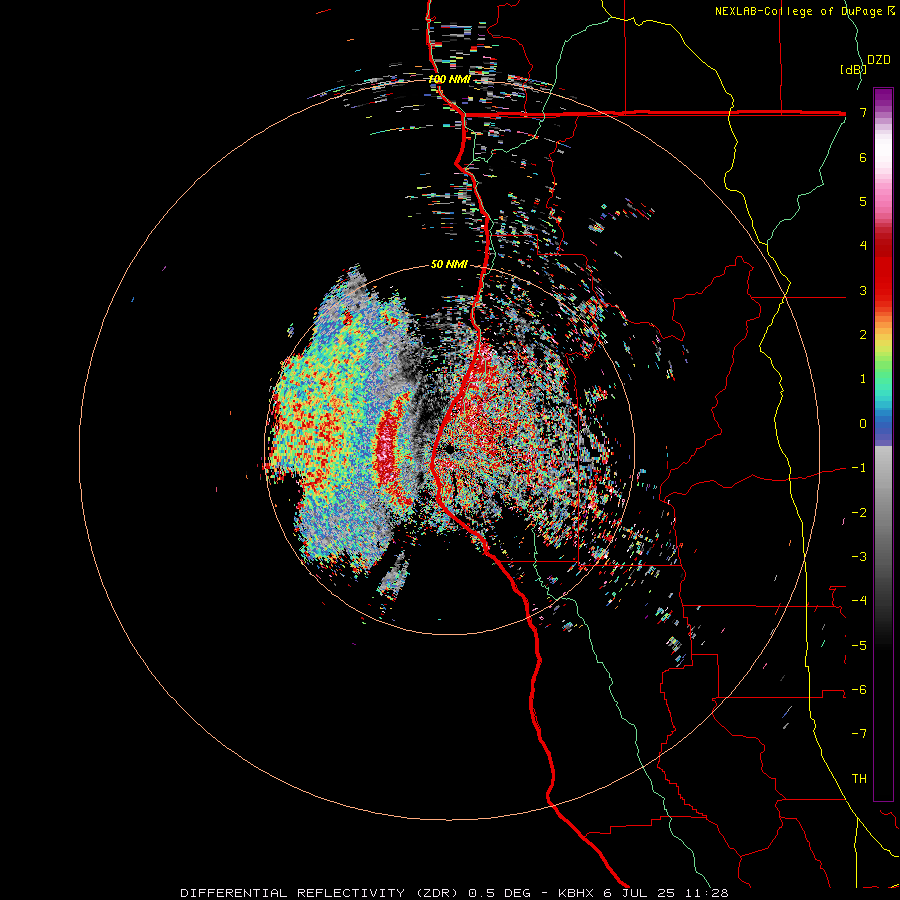The image size is (900, 900).
Task: Click the legend value 4
Action: (863, 246)
